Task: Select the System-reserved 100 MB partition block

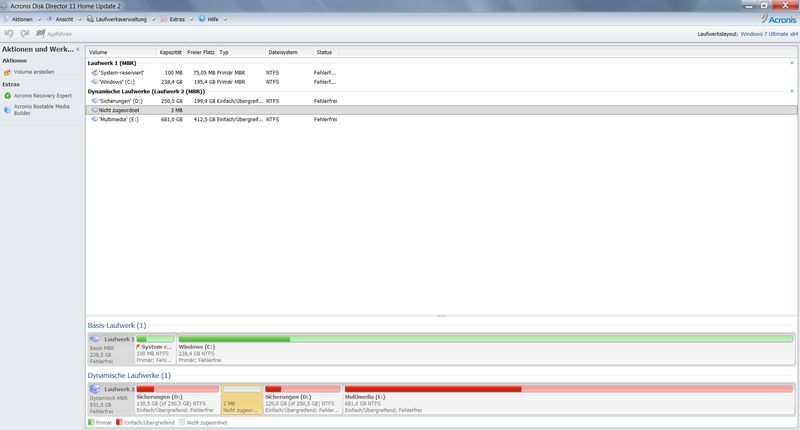Action: pos(155,349)
